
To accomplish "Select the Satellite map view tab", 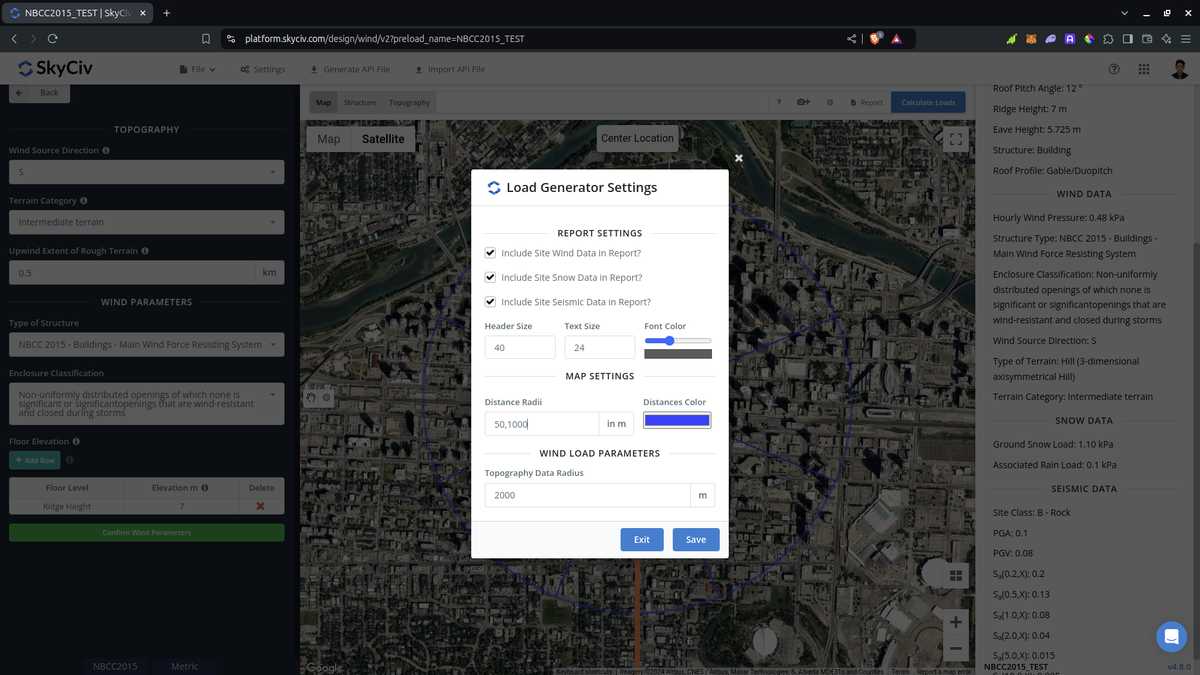I will click(x=383, y=138).
